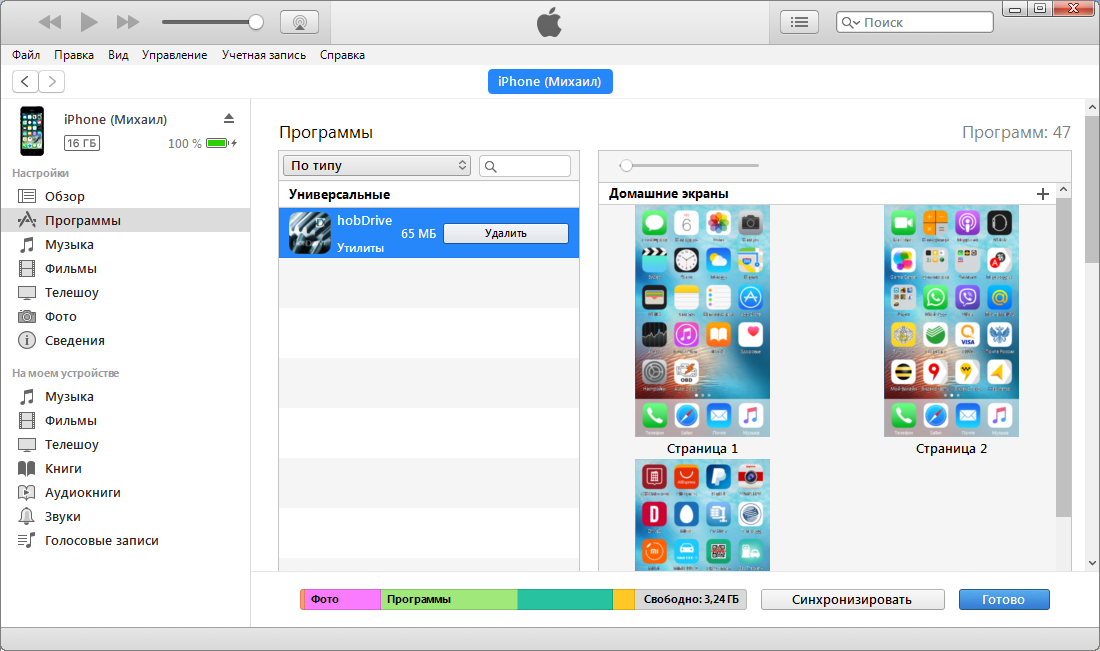Click Удалить for the hobDrive app

pyautogui.click(x=506, y=234)
